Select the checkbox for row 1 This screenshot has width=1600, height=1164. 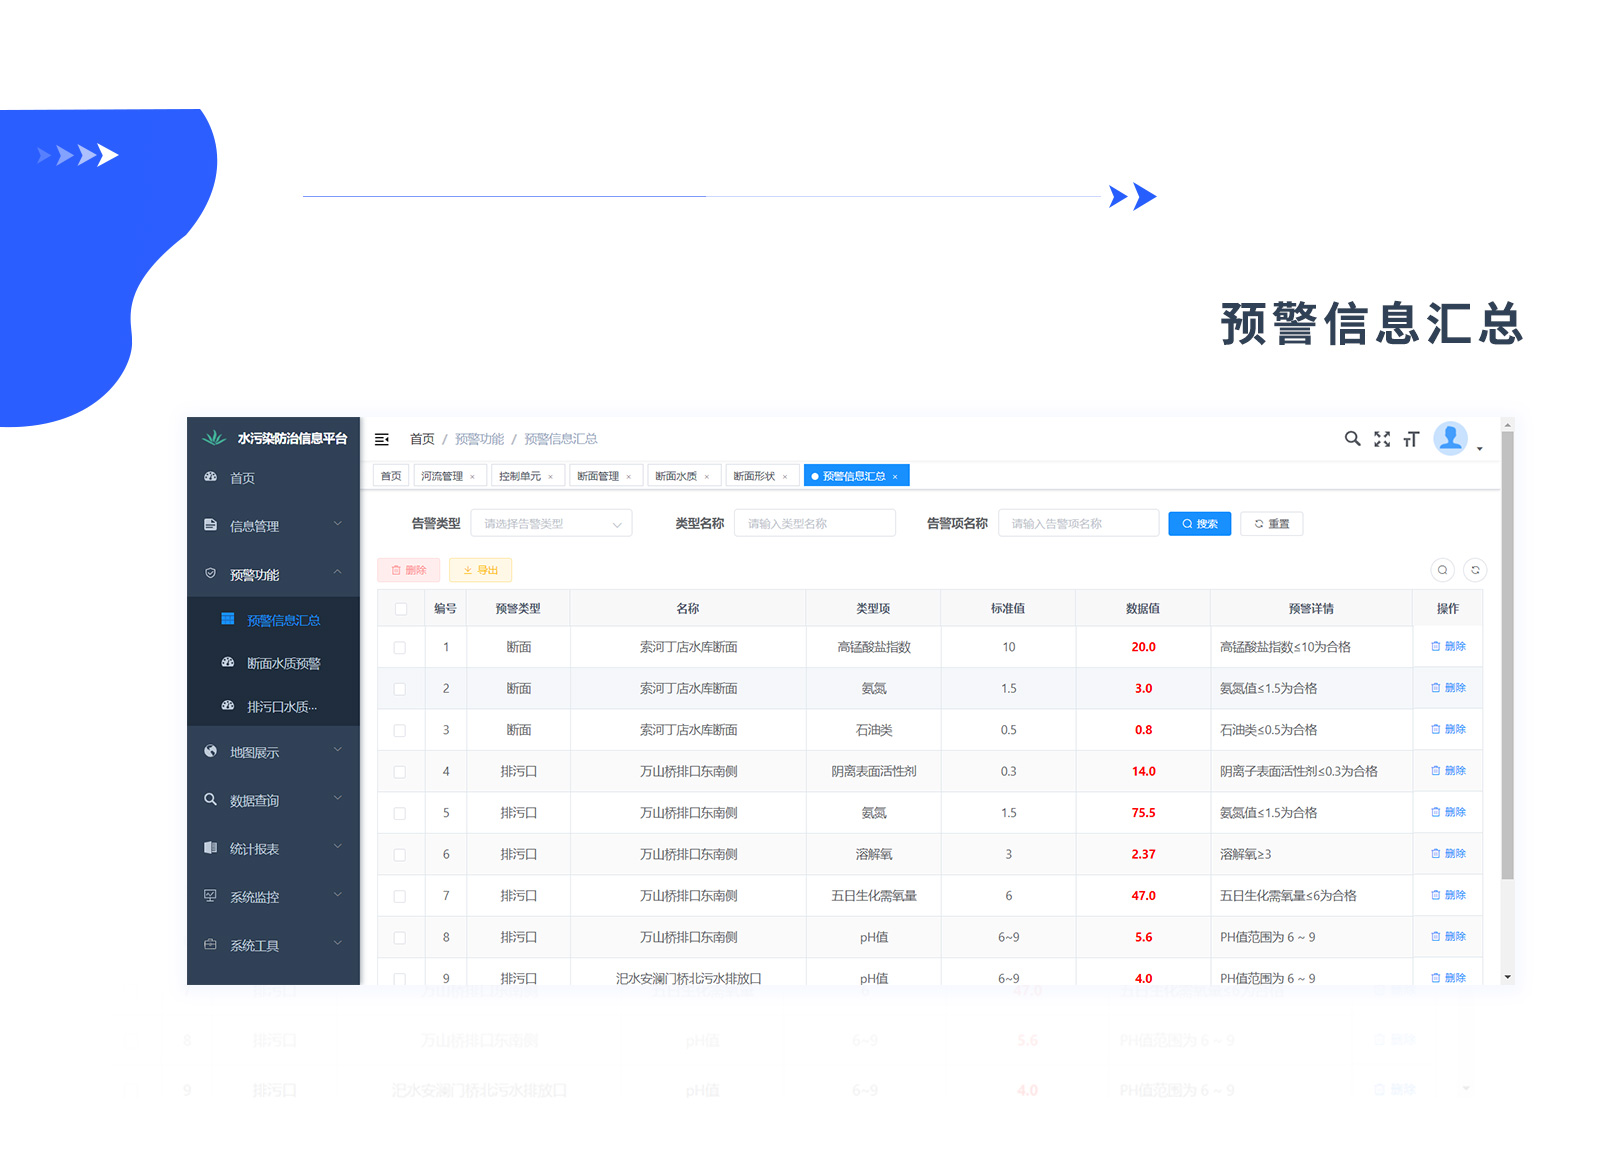400,648
